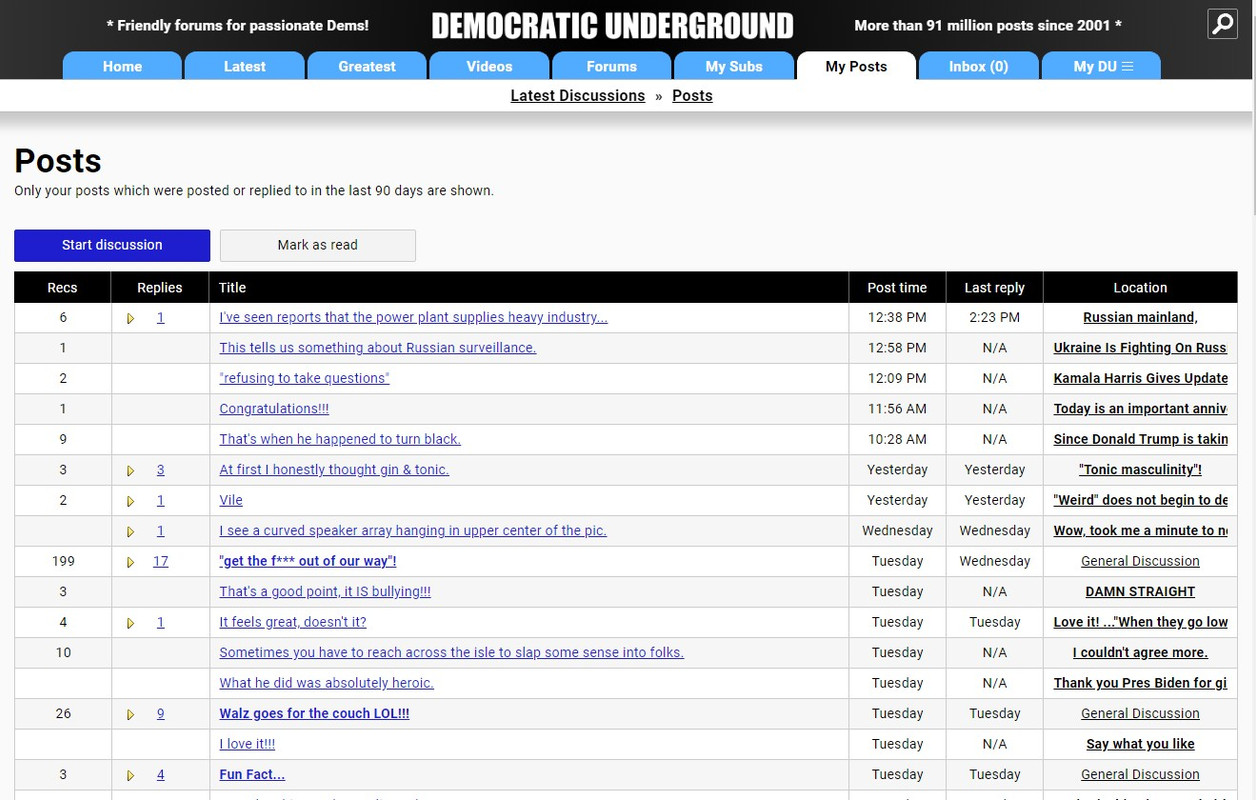Open location "Love it! ...When they go low"

click(x=1140, y=622)
